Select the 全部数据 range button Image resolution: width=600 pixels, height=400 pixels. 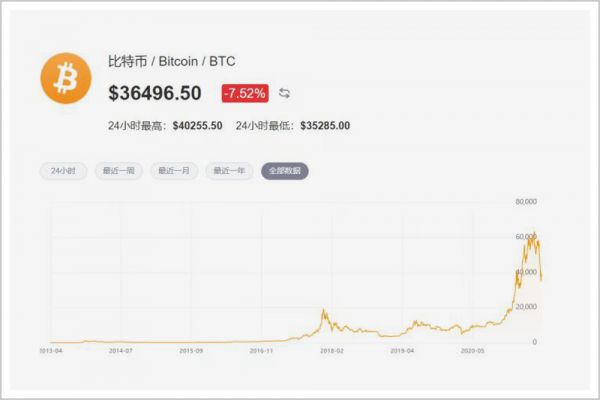[x=285, y=171]
